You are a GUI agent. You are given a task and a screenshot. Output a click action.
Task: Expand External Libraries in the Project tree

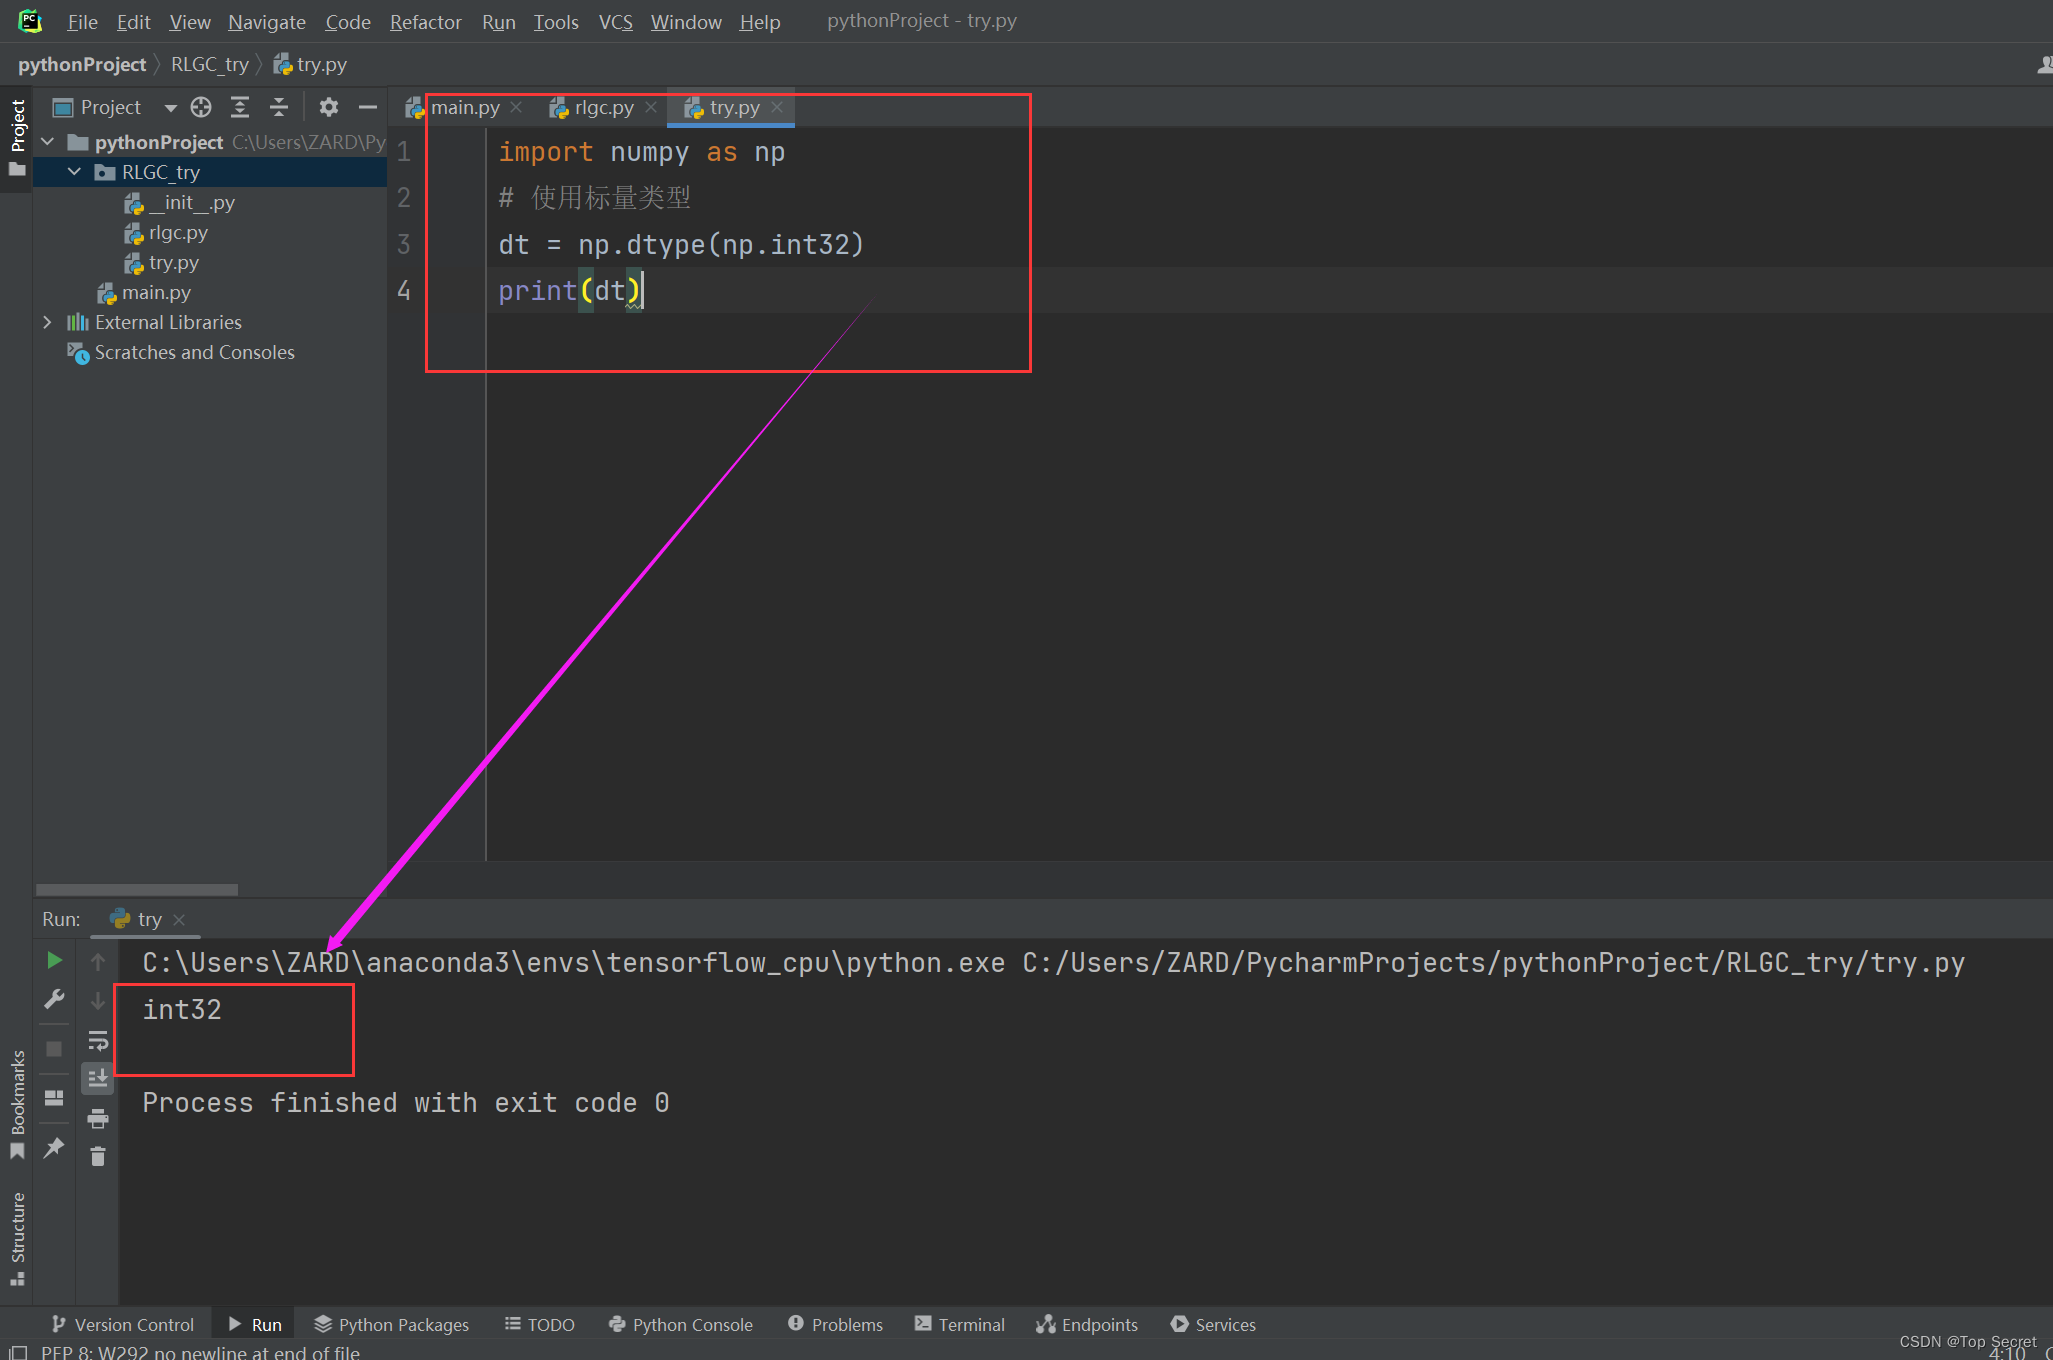point(47,322)
